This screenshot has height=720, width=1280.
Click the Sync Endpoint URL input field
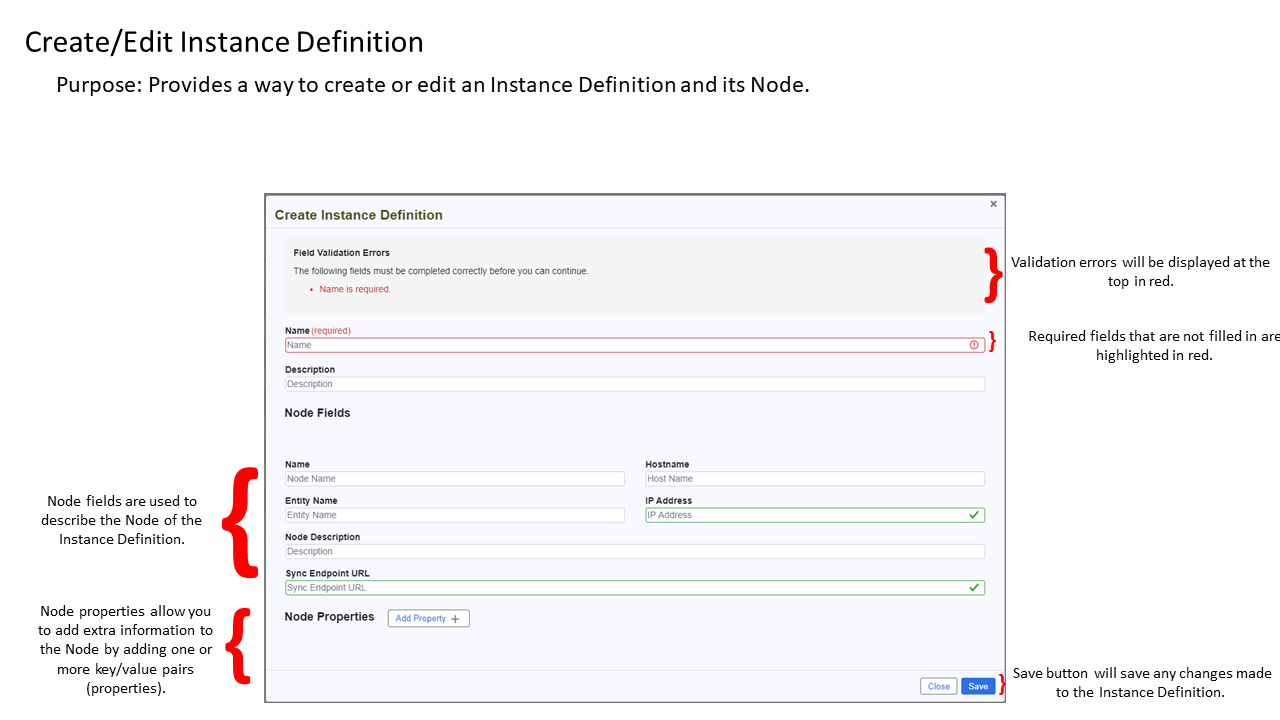coord(635,588)
